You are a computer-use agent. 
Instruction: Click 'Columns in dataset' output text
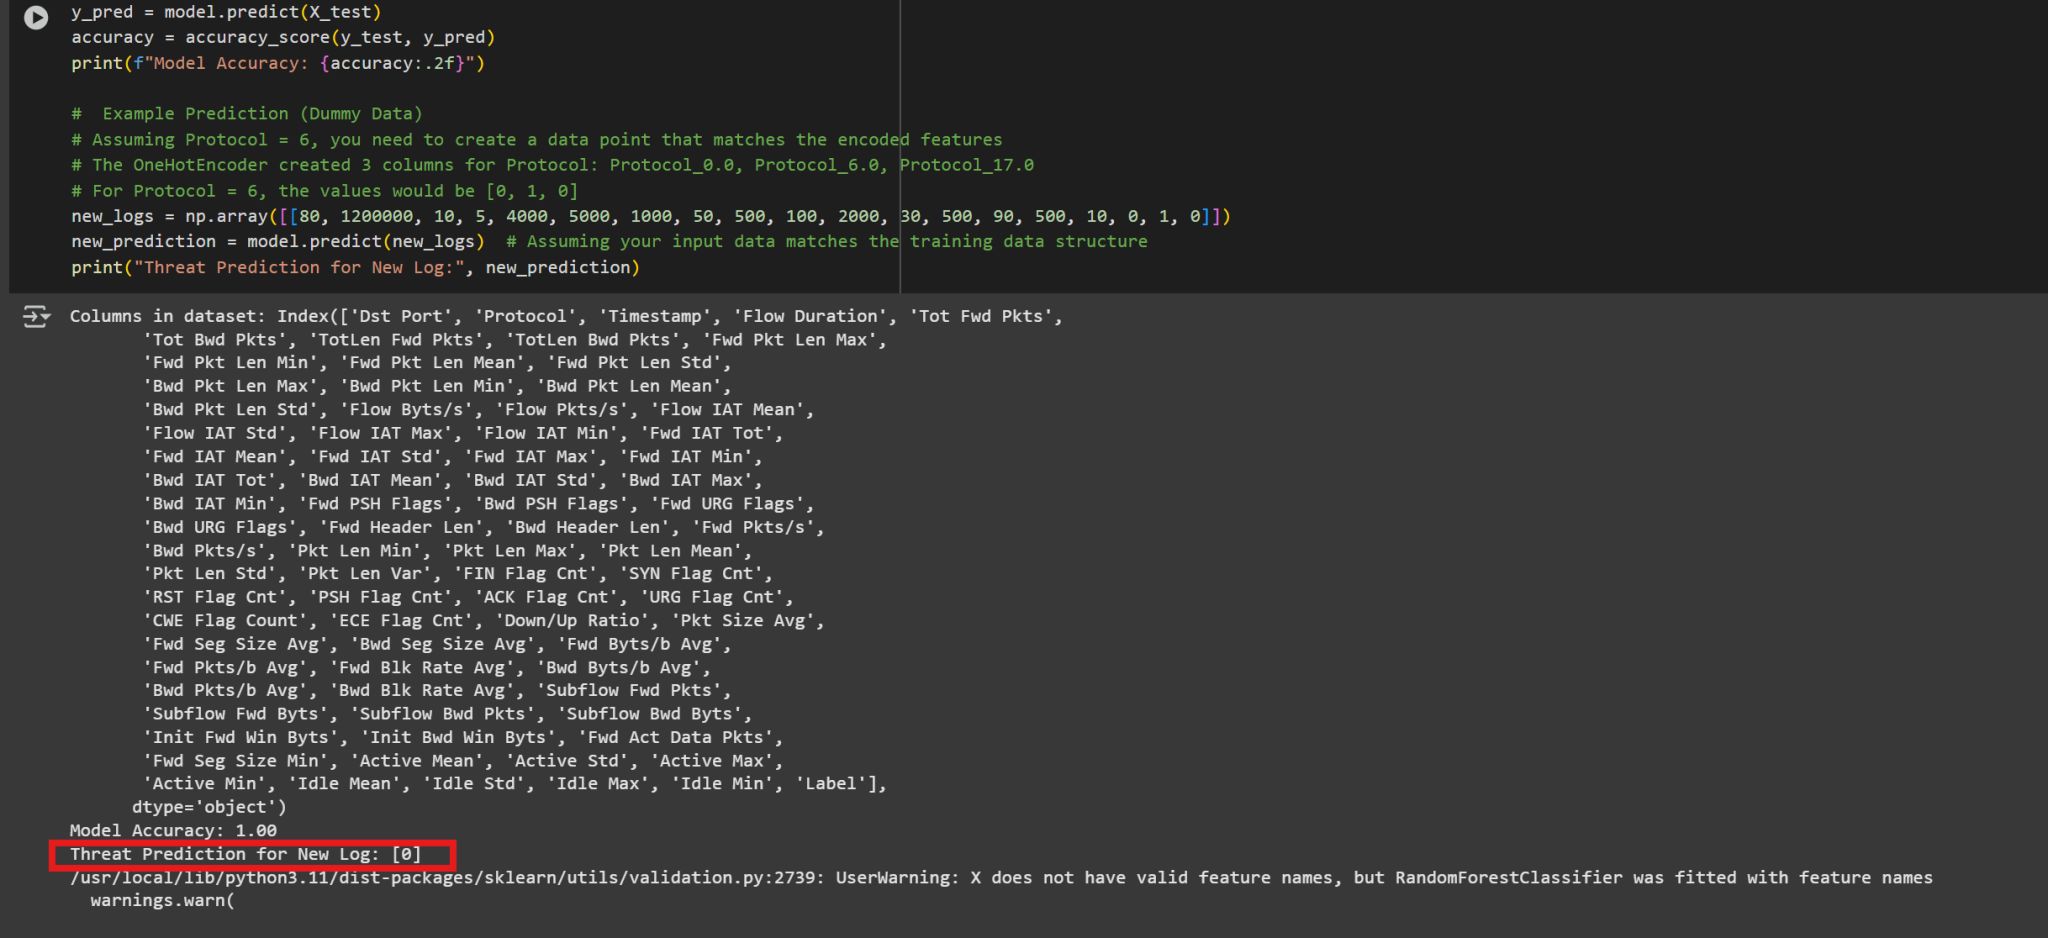170,316
